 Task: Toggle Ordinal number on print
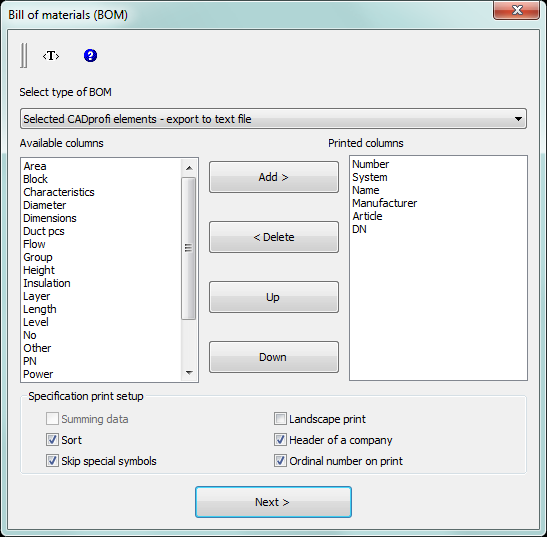[280, 461]
